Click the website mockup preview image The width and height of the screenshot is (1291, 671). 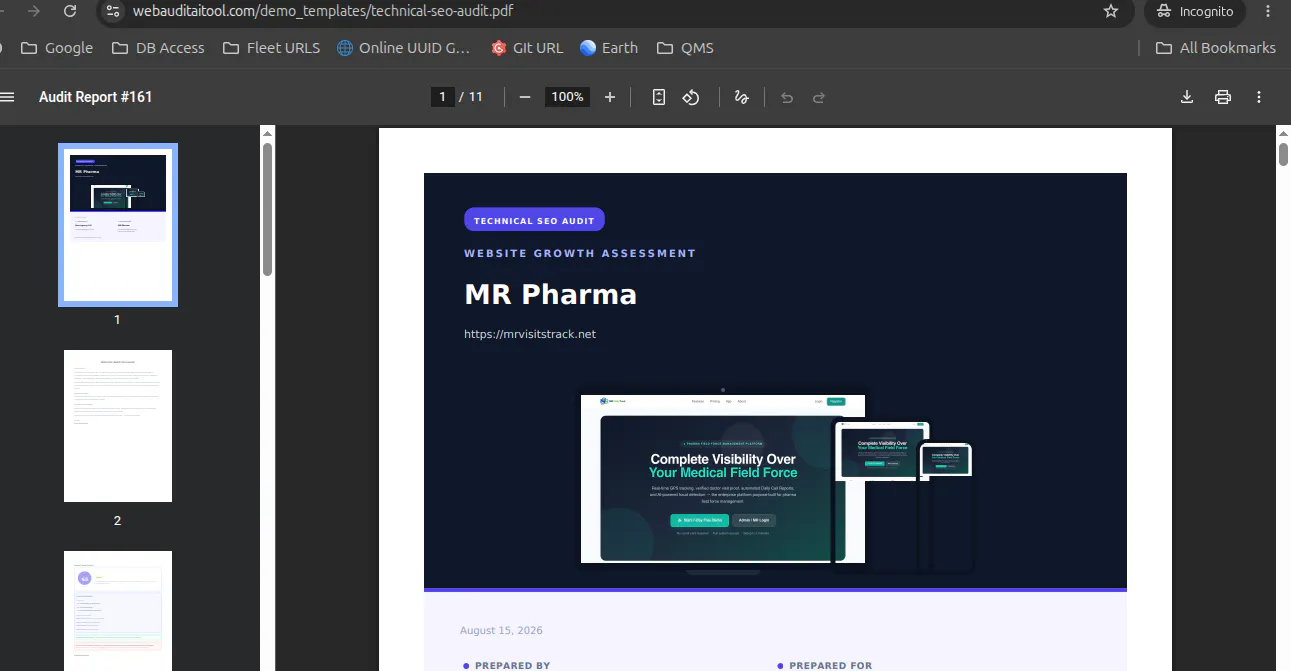click(x=776, y=482)
